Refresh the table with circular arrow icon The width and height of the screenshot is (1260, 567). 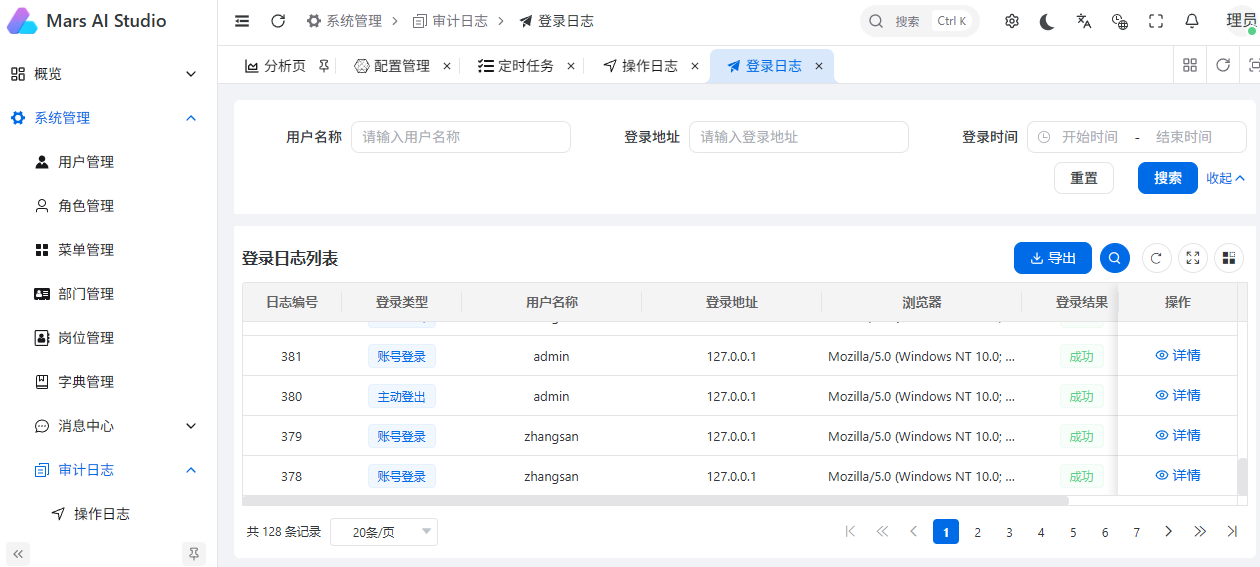tap(1157, 258)
